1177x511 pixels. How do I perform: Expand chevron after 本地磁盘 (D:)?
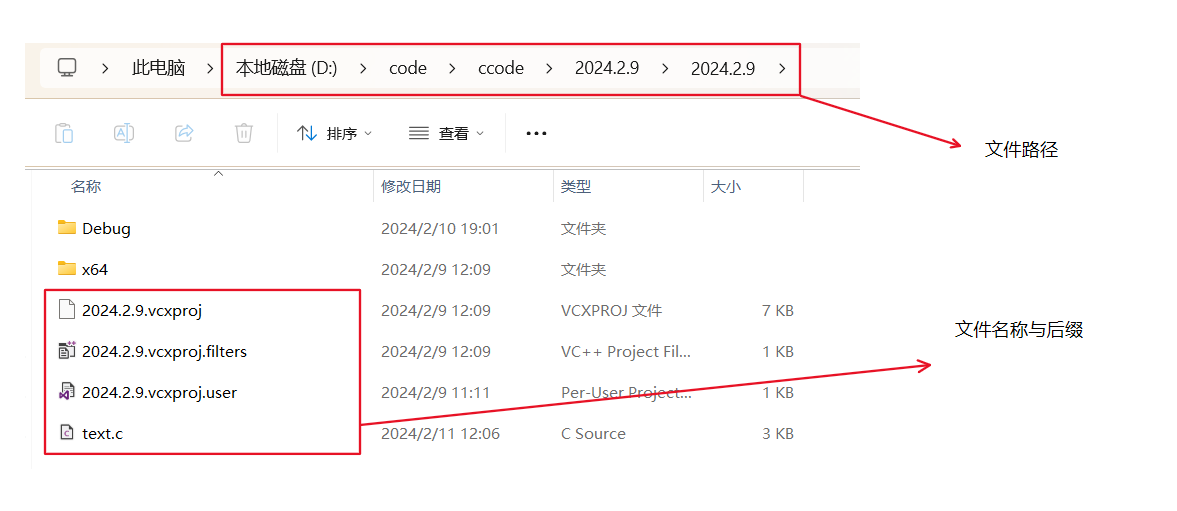(363, 68)
